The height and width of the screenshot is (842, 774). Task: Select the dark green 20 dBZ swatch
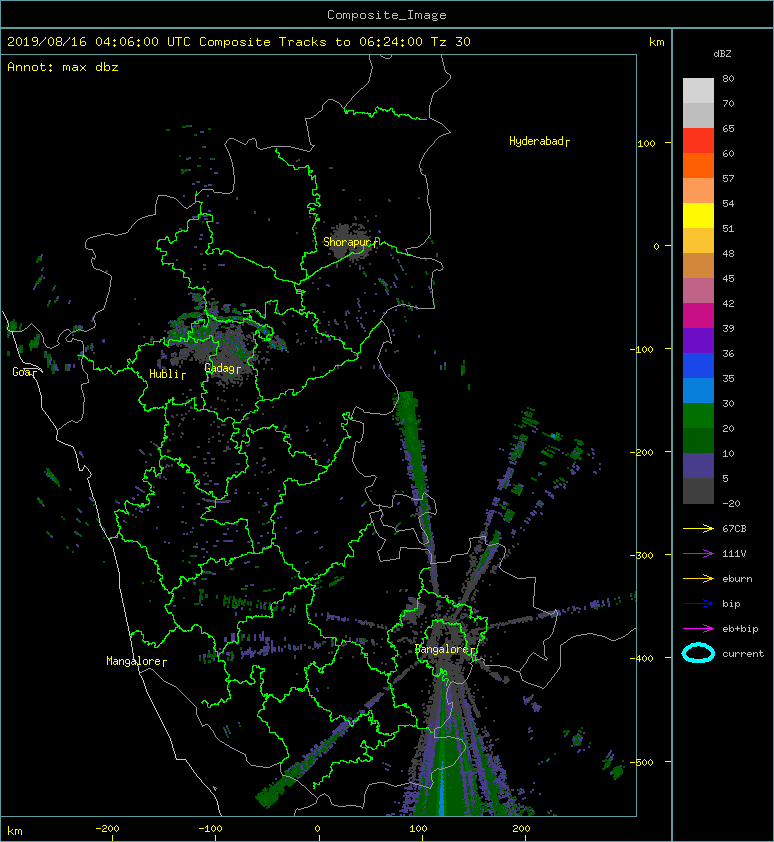(x=698, y=440)
